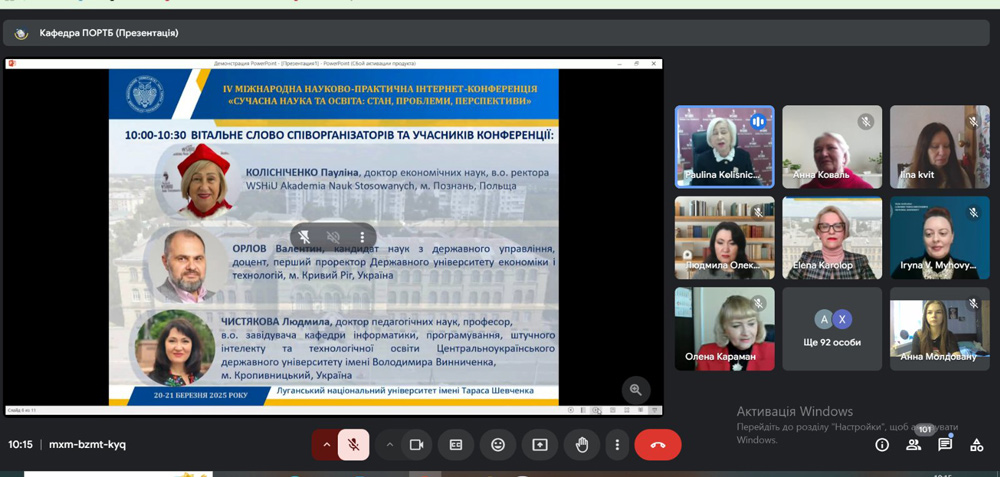Unpin the presentation using the pin icon
Image resolution: width=1000 pixels, height=477 pixels.
pyautogui.click(x=305, y=237)
